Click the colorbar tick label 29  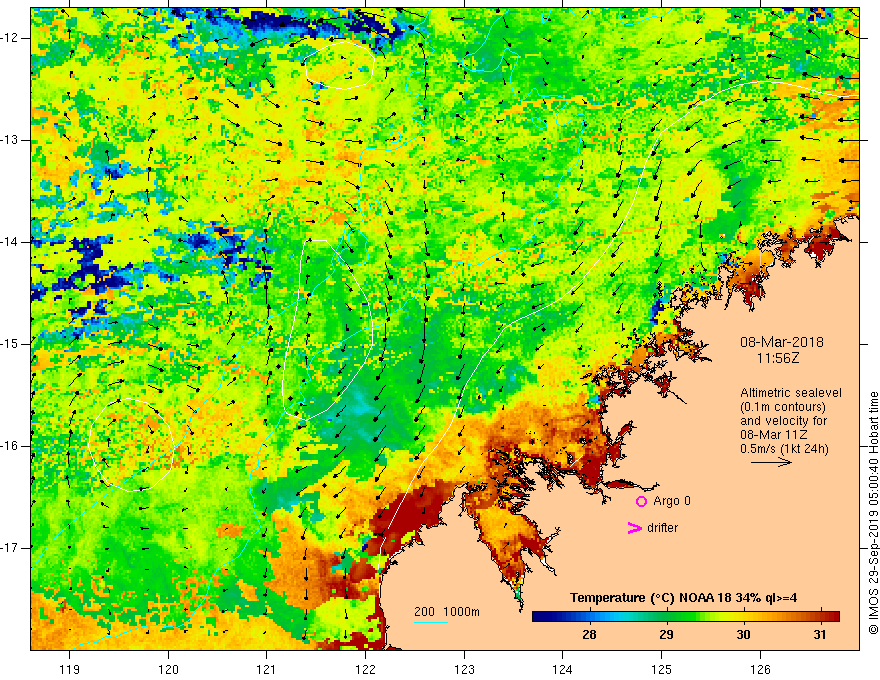666,635
